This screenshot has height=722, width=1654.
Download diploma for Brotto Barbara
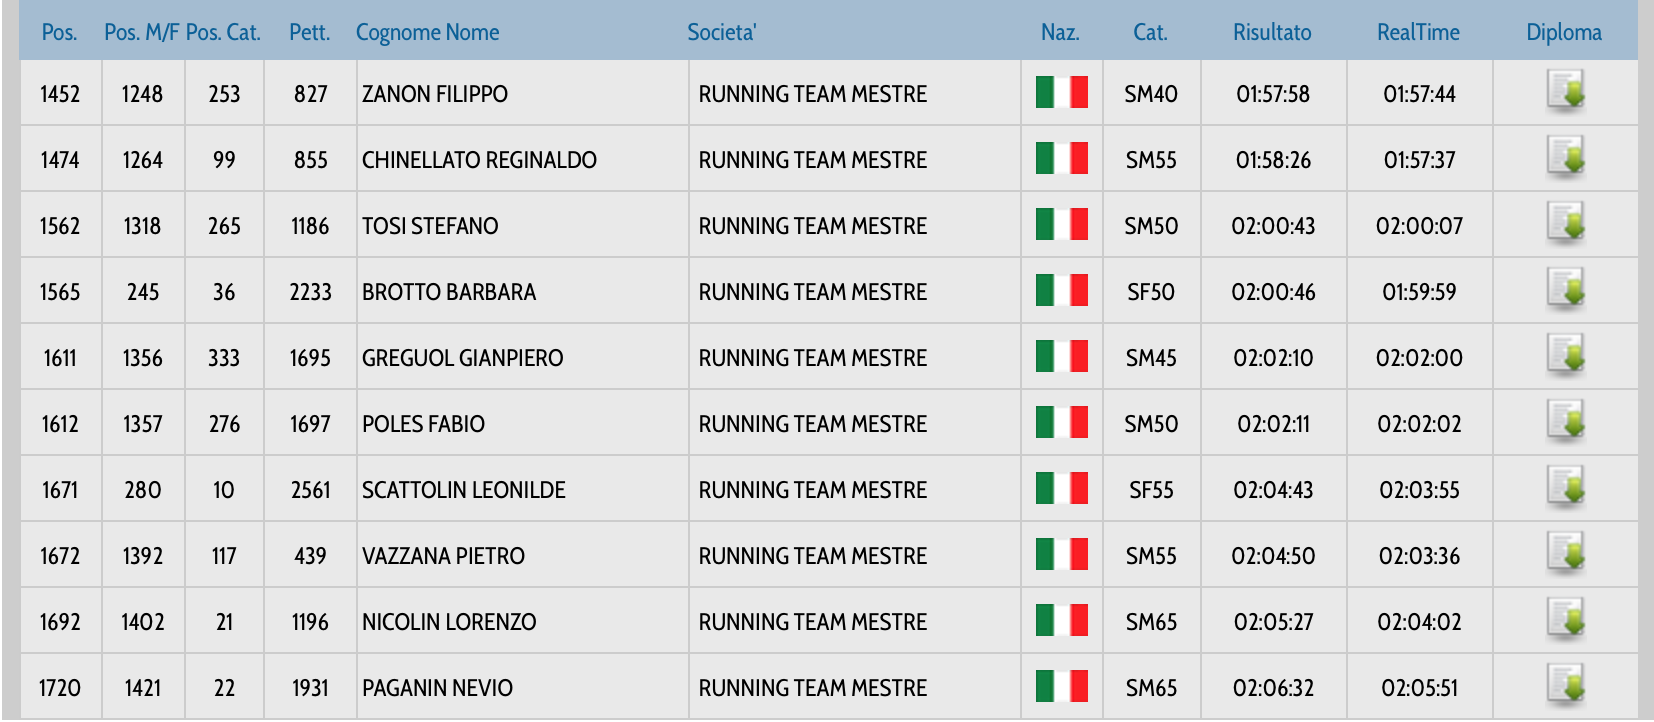coord(1565,289)
